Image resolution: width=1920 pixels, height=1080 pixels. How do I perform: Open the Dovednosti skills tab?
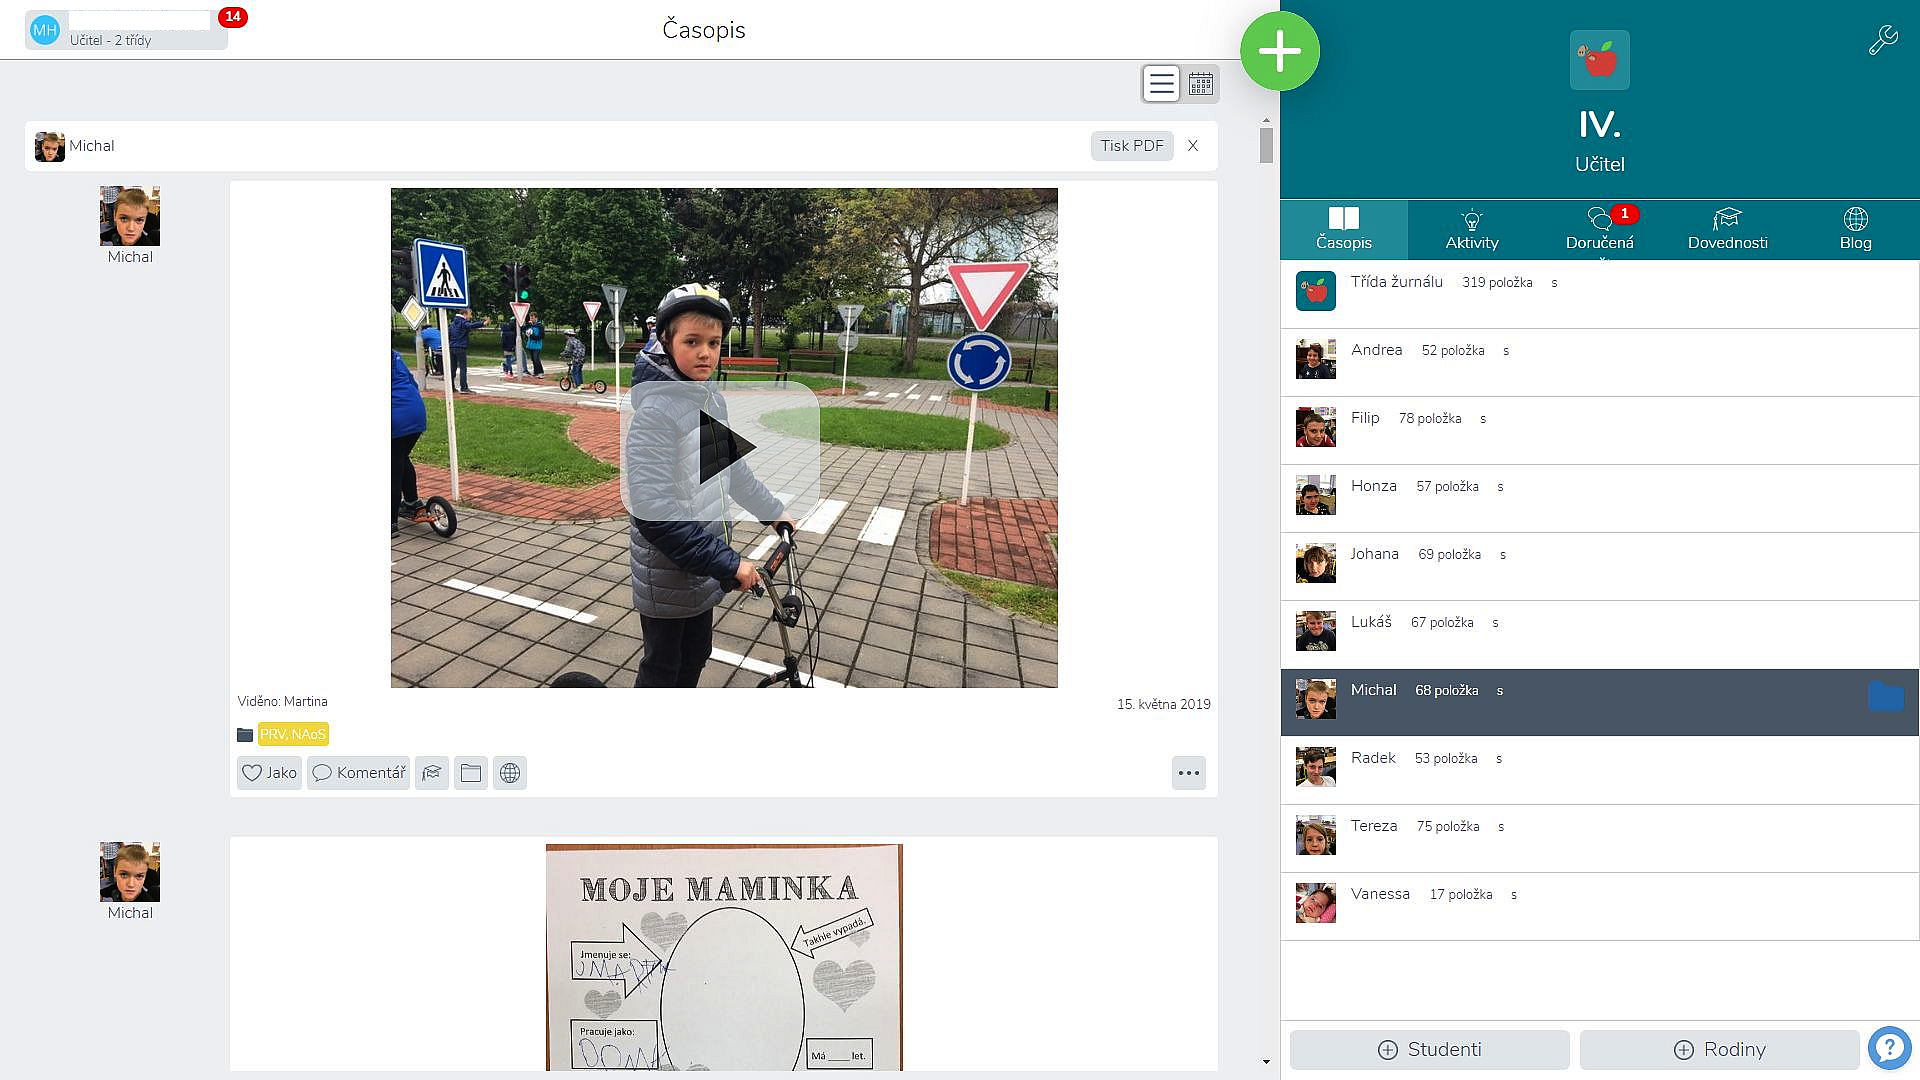click(1727, 229)
